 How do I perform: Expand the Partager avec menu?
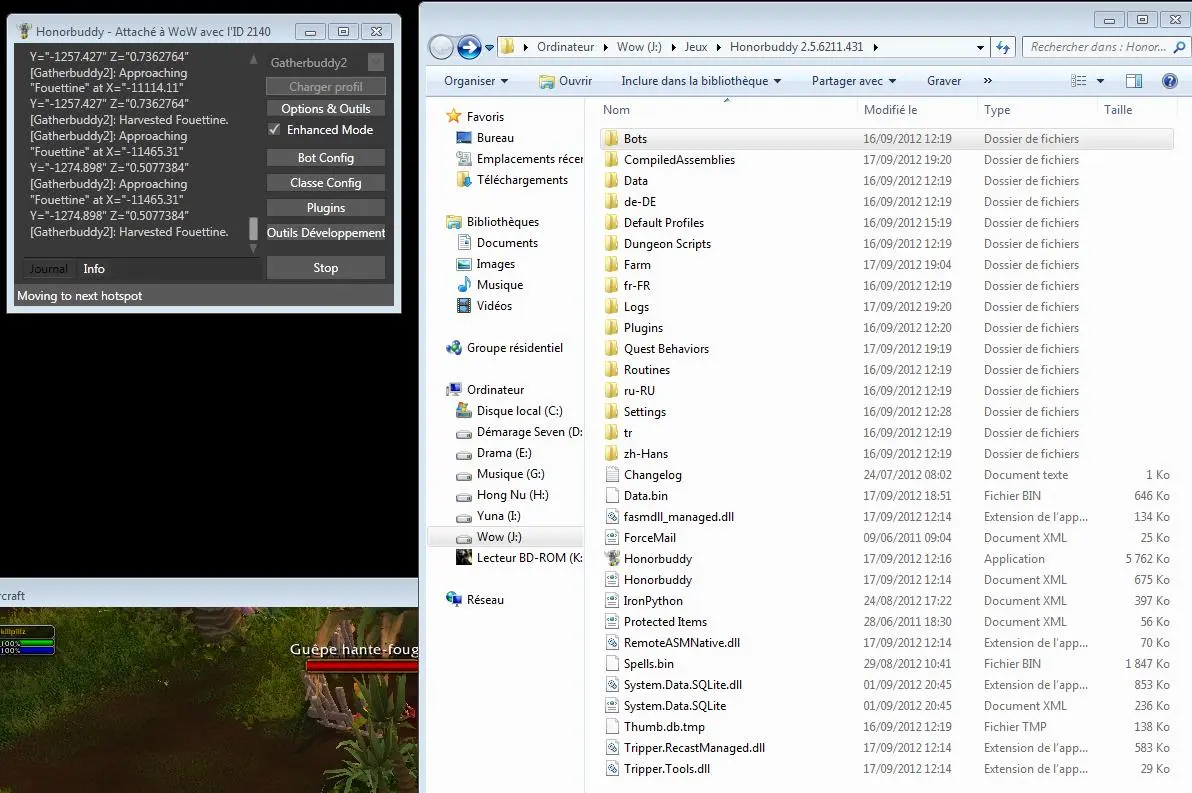pyautogui.click(x=853, y=81)
